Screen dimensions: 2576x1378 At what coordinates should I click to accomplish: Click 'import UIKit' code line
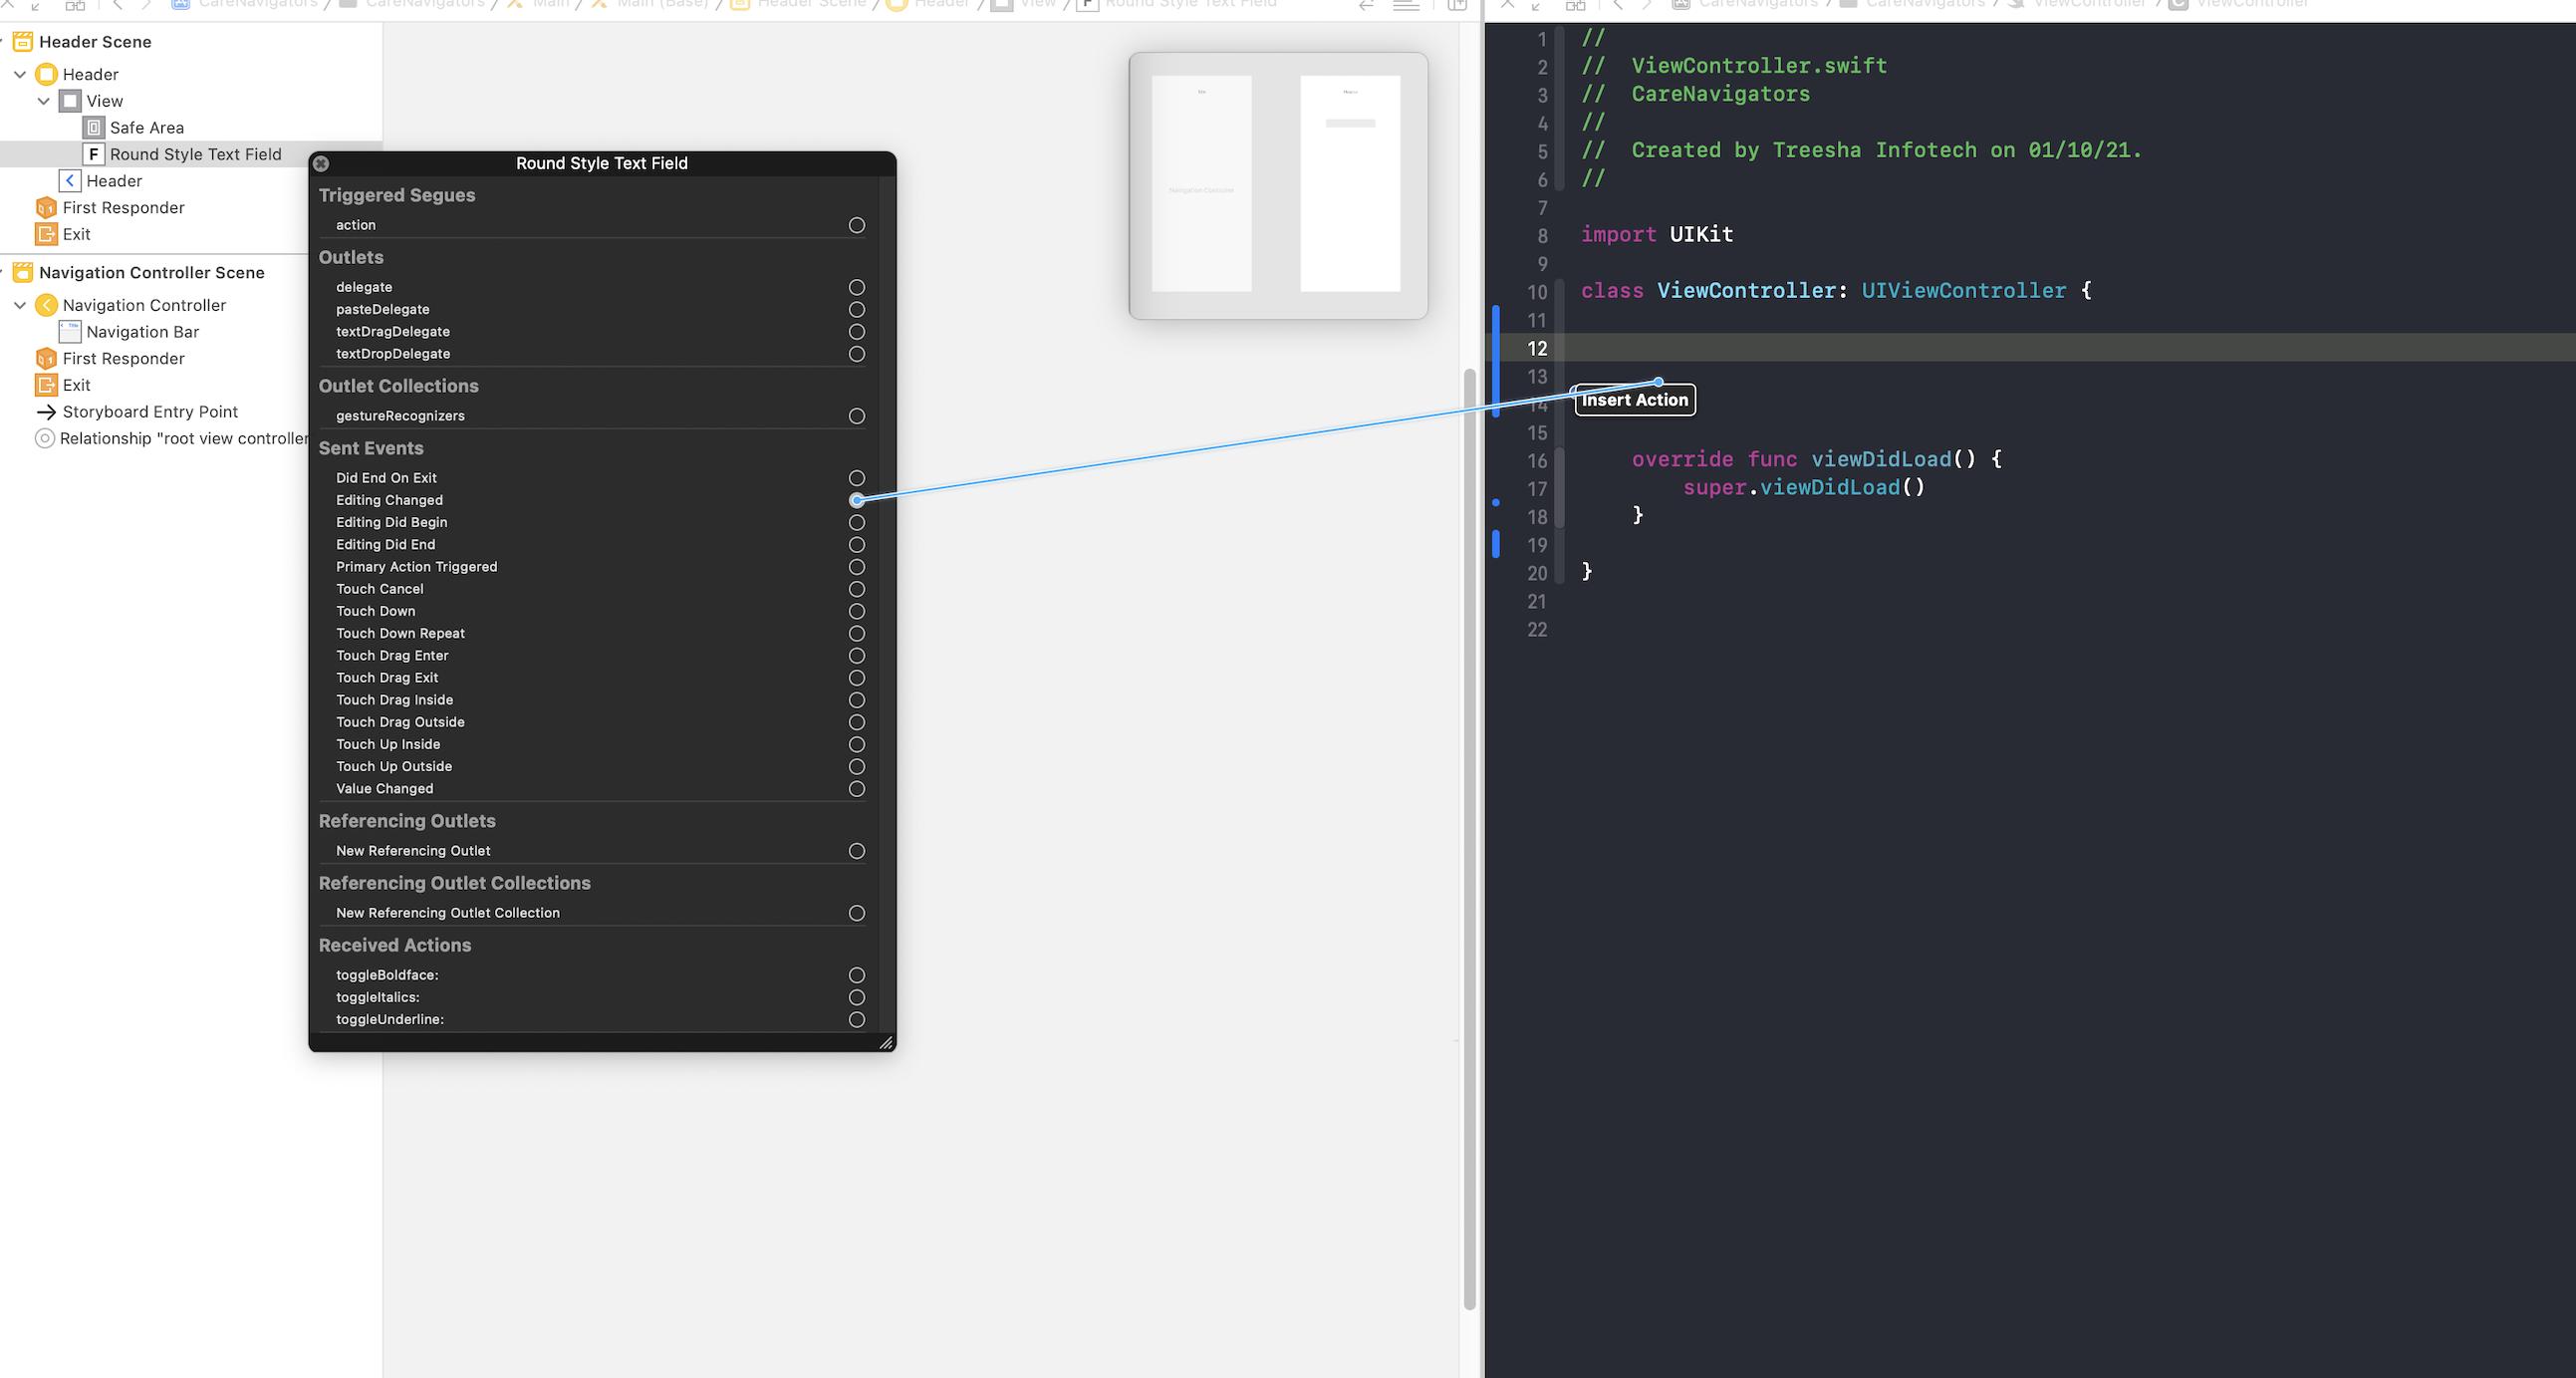pyautogui.click(x=1657, y=234)
